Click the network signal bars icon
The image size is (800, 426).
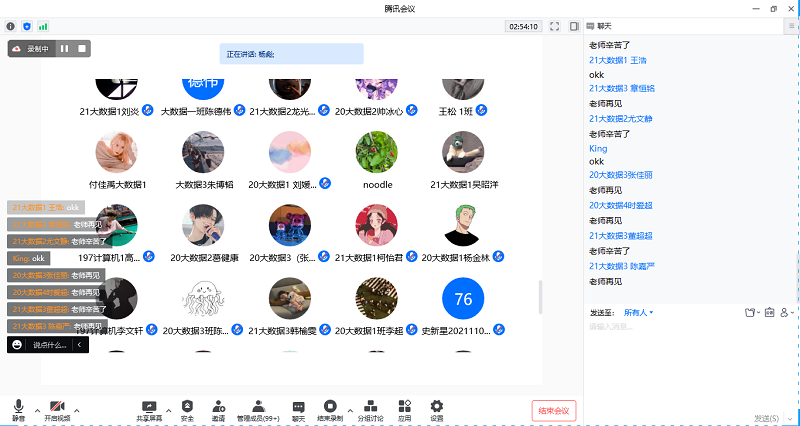43,25
